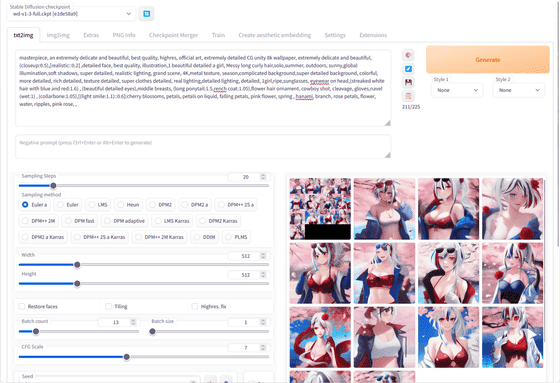The image size is (560, 383).
Task: Click the Width value box showing 512
Action: pos(249,256)
